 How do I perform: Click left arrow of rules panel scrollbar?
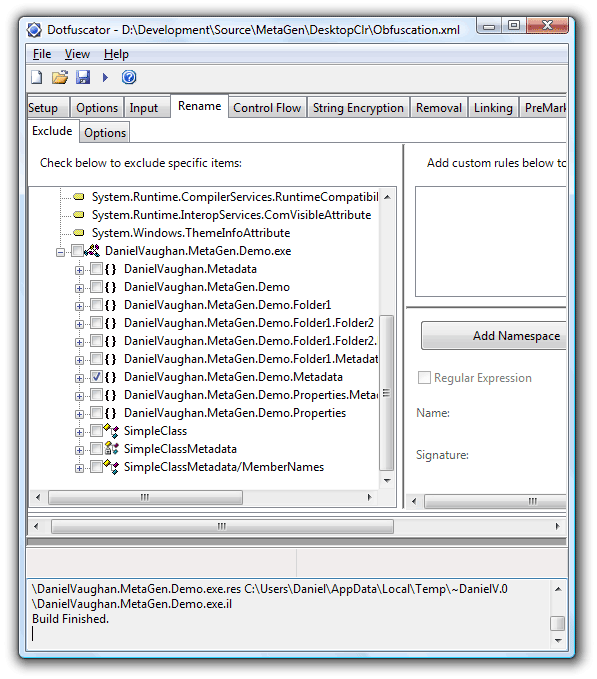point(414,501)
